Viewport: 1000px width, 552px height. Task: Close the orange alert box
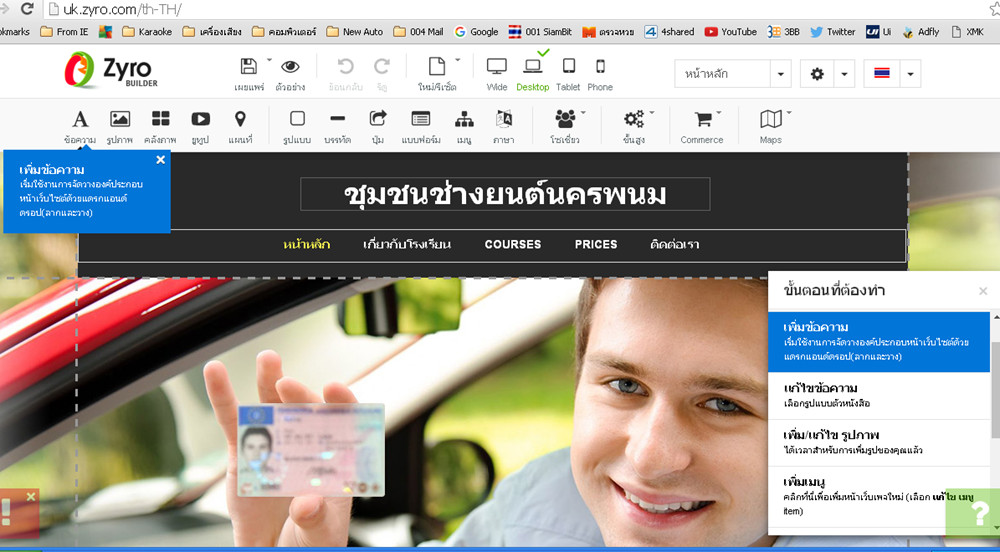point(31,497)
